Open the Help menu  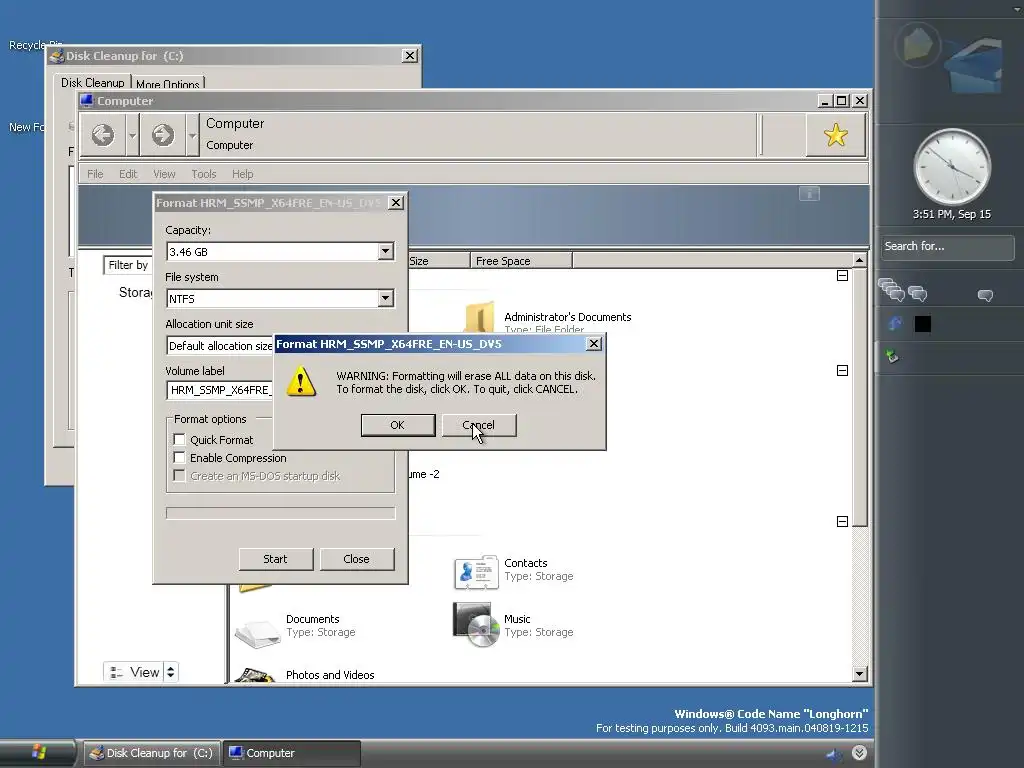[x=242, y=174]
